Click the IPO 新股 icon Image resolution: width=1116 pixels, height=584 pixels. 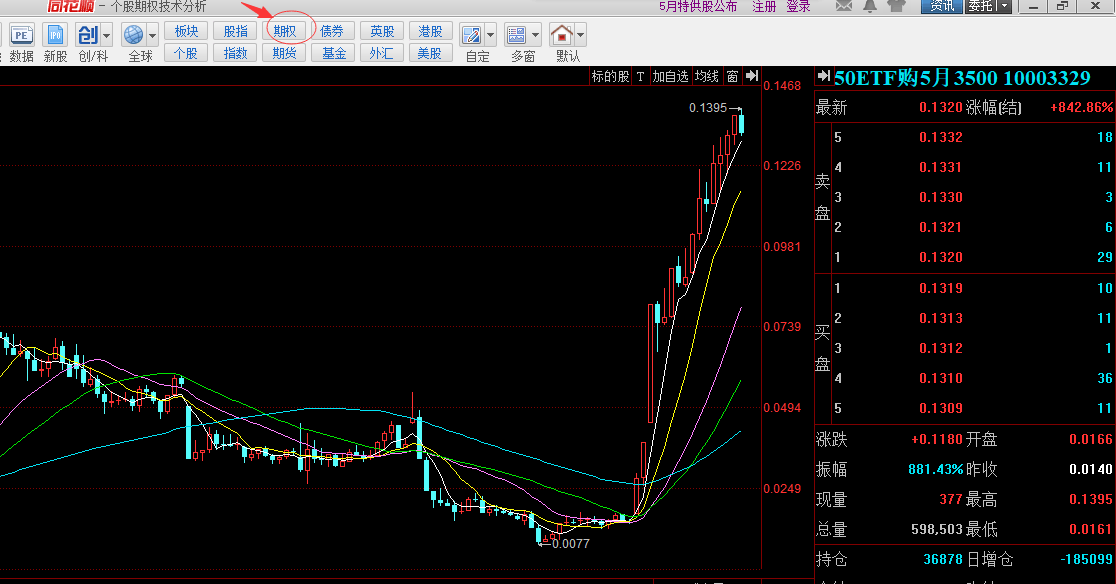click(54, 35)
